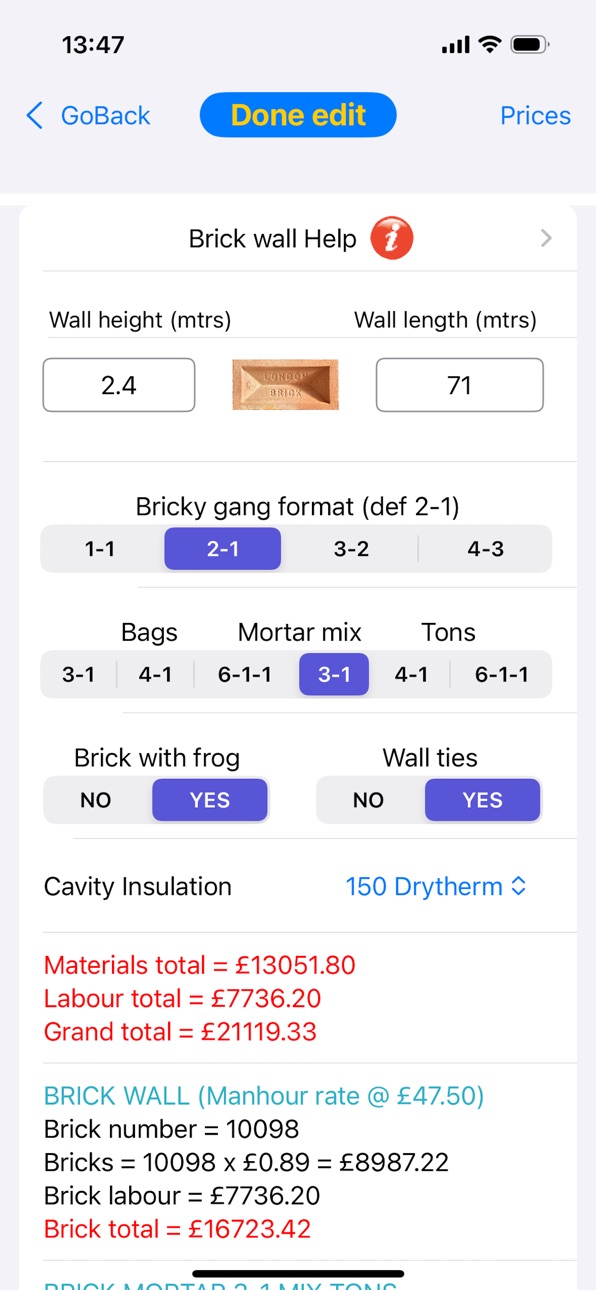Choose the 3-2 bricky gang format
This screenshot has height=1290, width=596.
pos(351,549)
